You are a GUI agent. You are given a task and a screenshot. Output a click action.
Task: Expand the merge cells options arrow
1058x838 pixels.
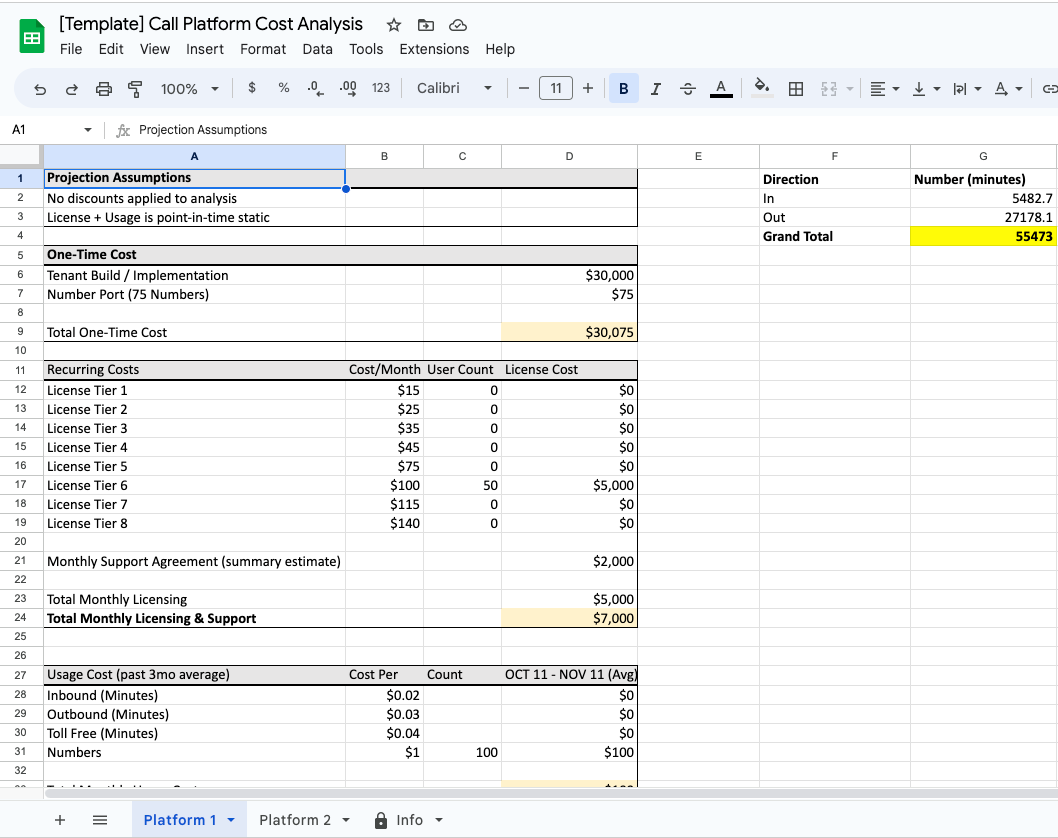click(850, 88)
